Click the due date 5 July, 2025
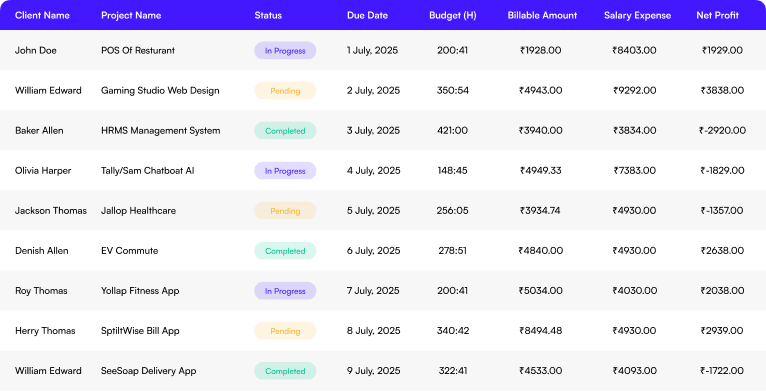The image size is (766, 391). coord(373,211)
